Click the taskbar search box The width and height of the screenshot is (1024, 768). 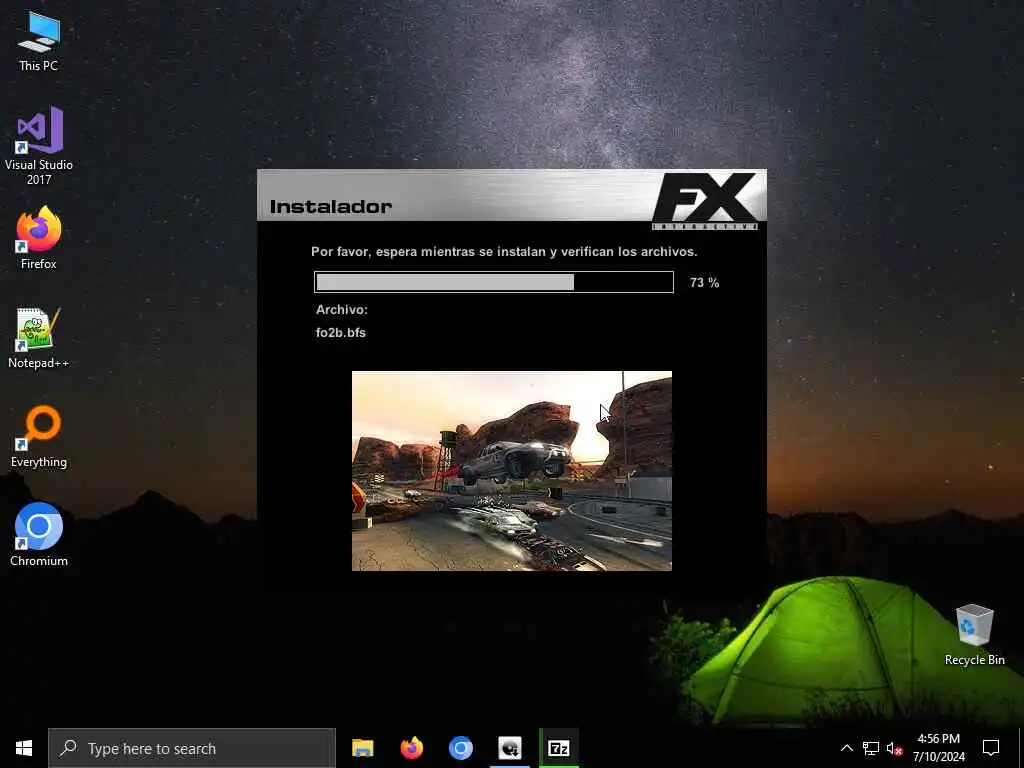(192, 748)
